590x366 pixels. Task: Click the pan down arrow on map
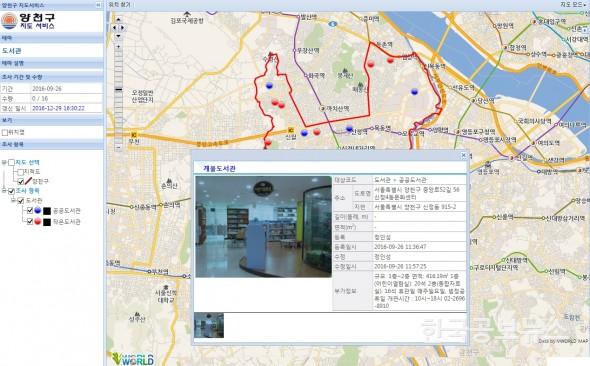119,36
